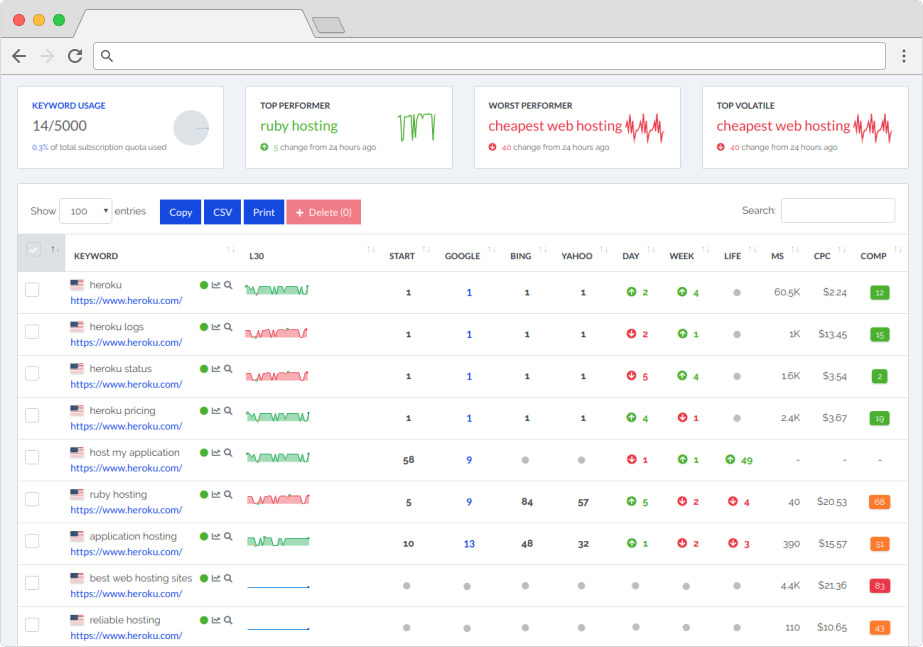Viewport: 923px width, 647px height.
Task: Open the chart icon for heroku pricing
Action: coord(216,410)
